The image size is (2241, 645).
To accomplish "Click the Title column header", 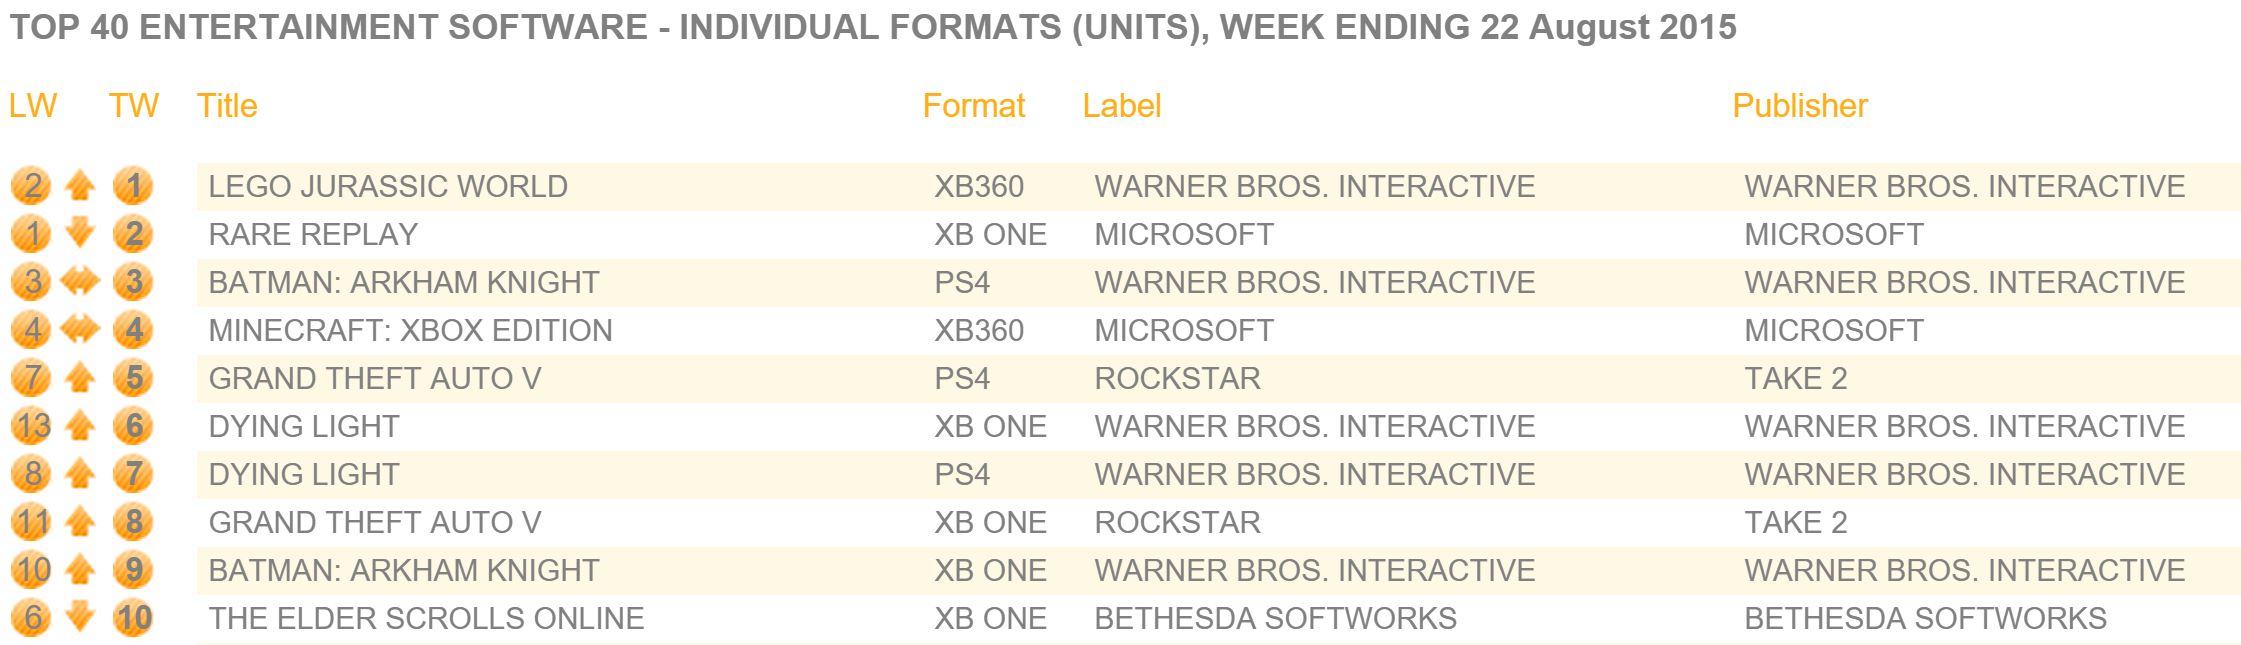I will point(227,106).
